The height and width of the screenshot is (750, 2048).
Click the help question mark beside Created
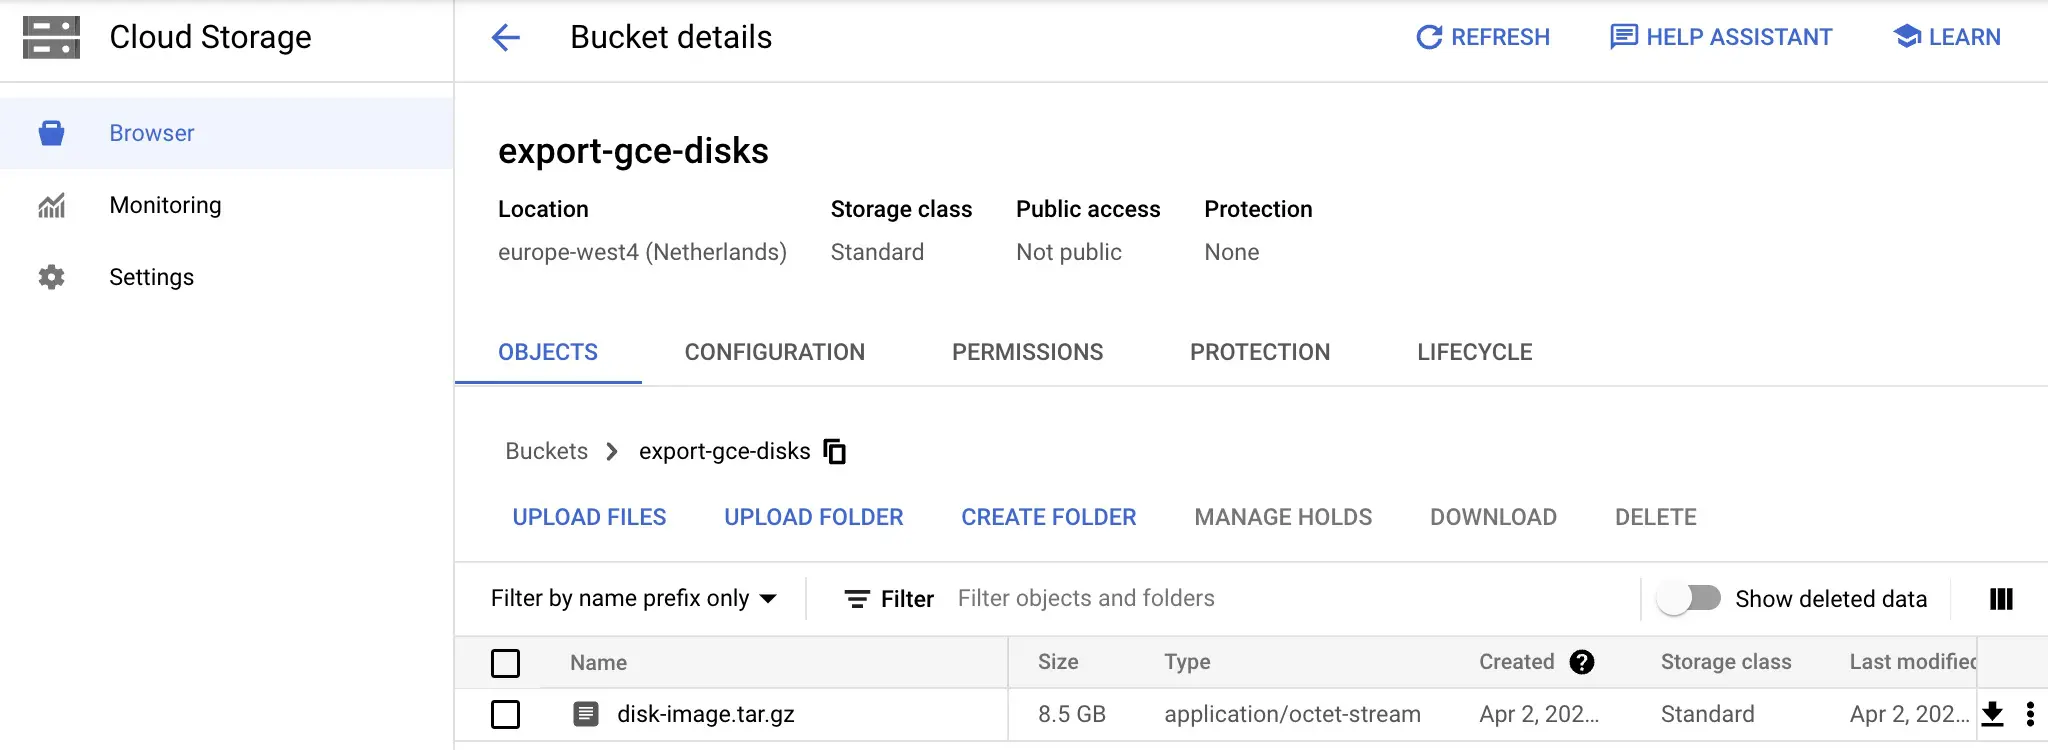(x=1582, y=662)
